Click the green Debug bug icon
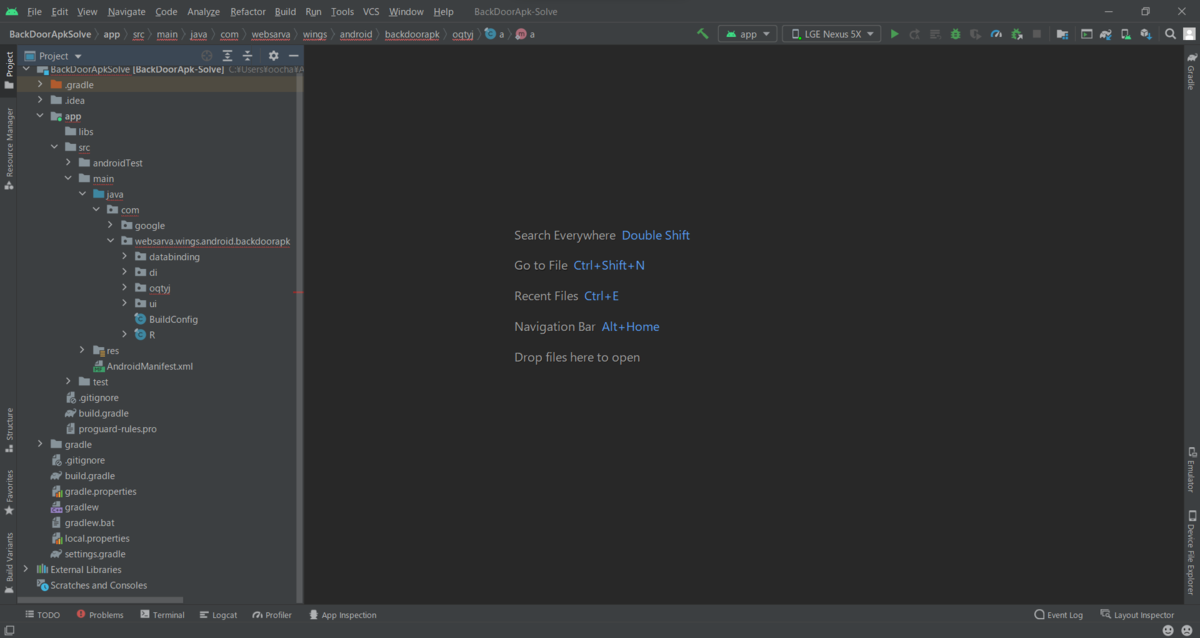 point(955,34)
